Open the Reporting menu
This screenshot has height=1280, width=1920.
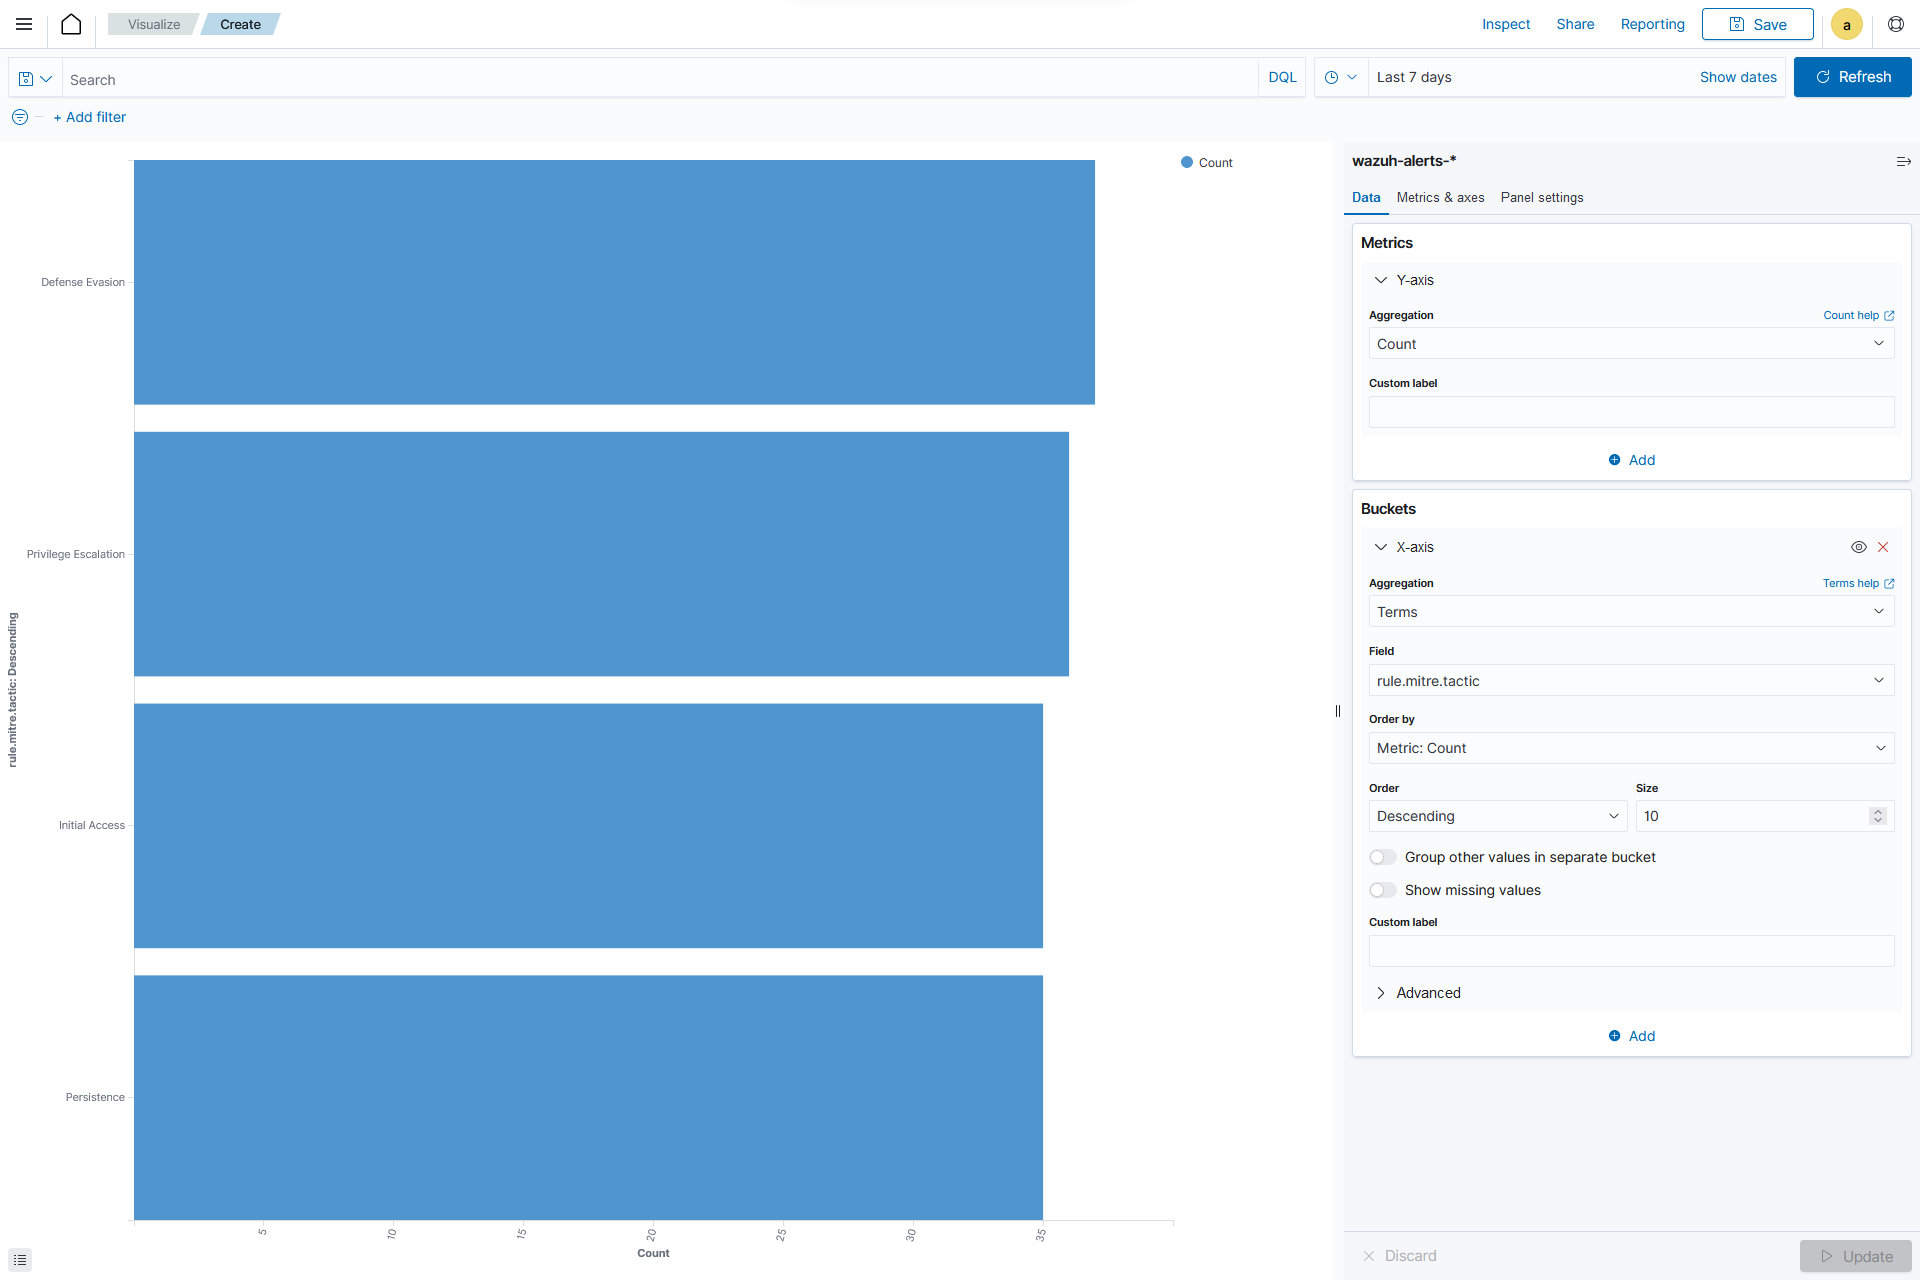[x=1652, y=24]
